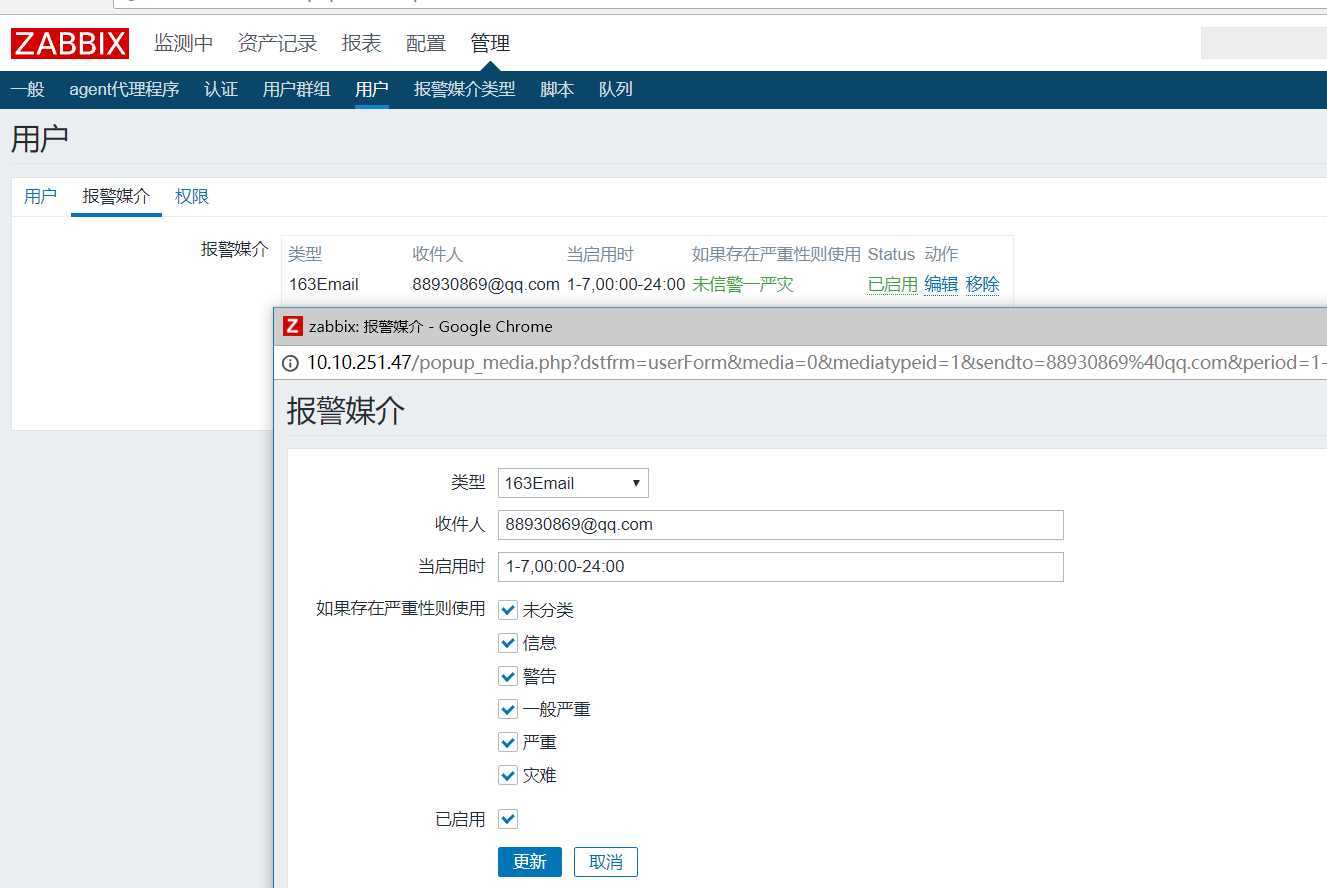This screenshot has width=1327, height=888.
Task: Uncheck the 警告 severity checkbox
Action: [508, 676]
